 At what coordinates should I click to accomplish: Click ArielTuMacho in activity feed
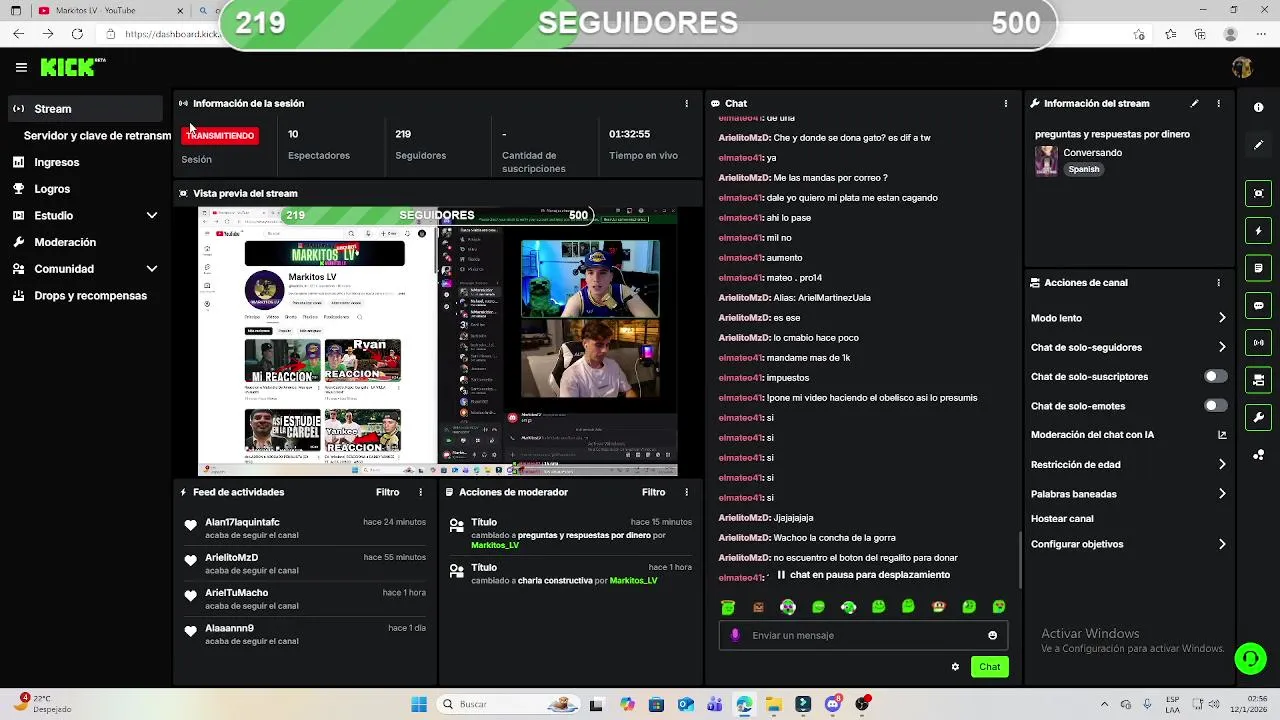point(236,593)
